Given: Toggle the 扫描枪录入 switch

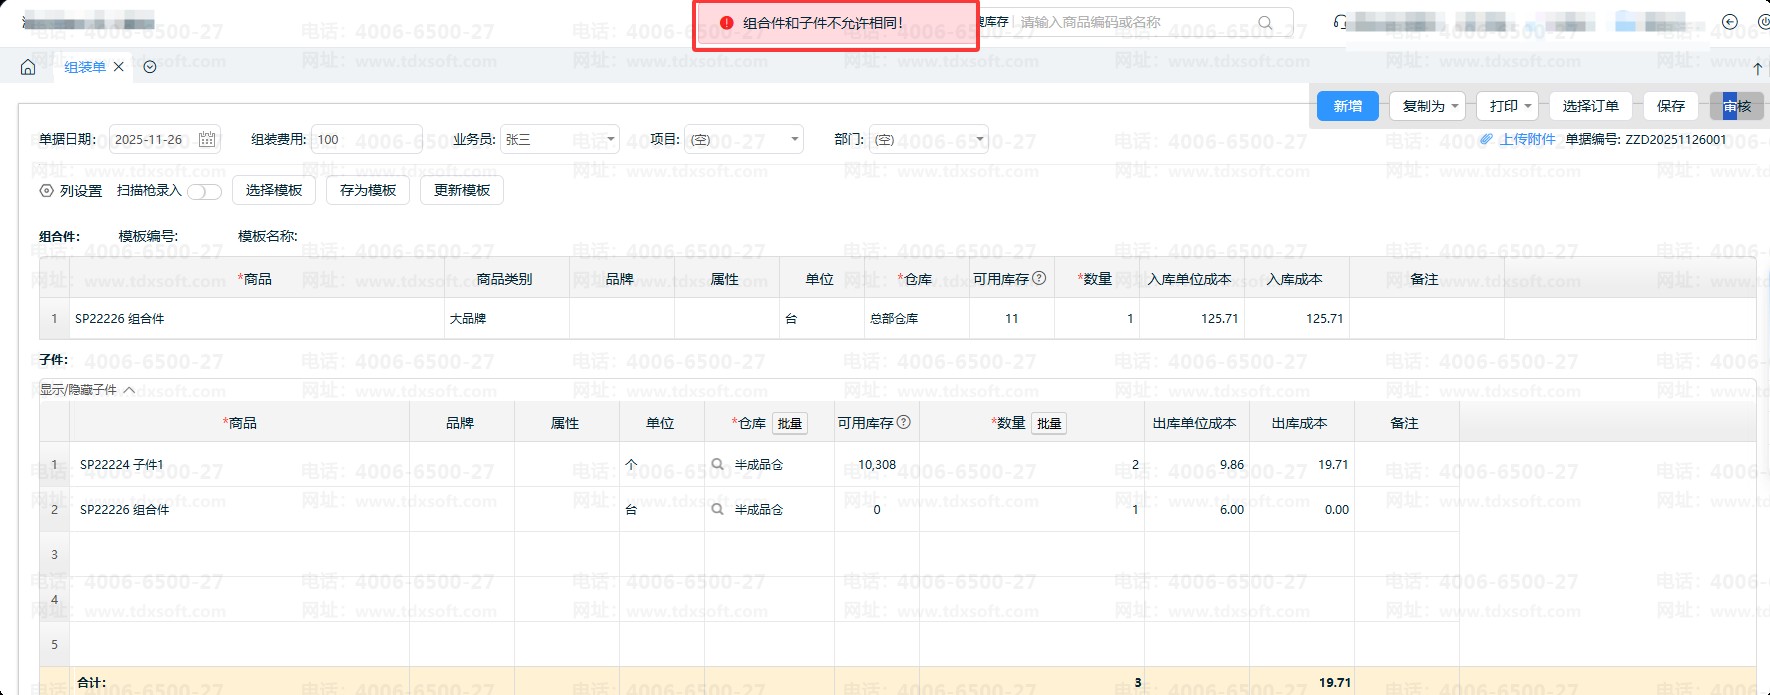Looking at the screenshot, I should coord(204,191).
